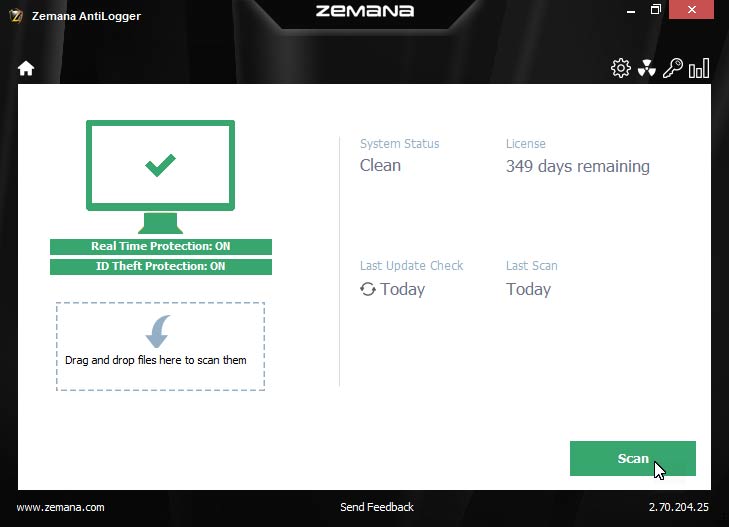The image size is (729, 527).
Task: Click the Clean system status value
Action: (x=380, y=165)
